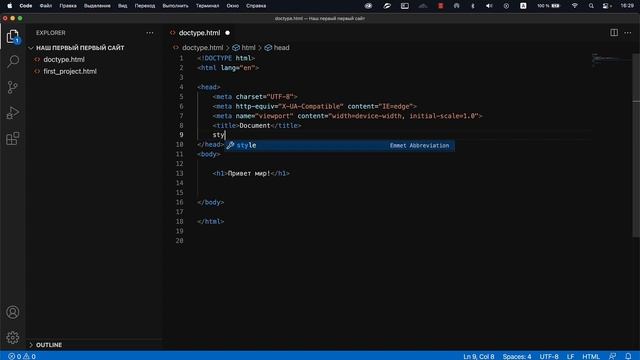640x360 pixels.
Task: Click the meta charset line
Action: [255, 97]
